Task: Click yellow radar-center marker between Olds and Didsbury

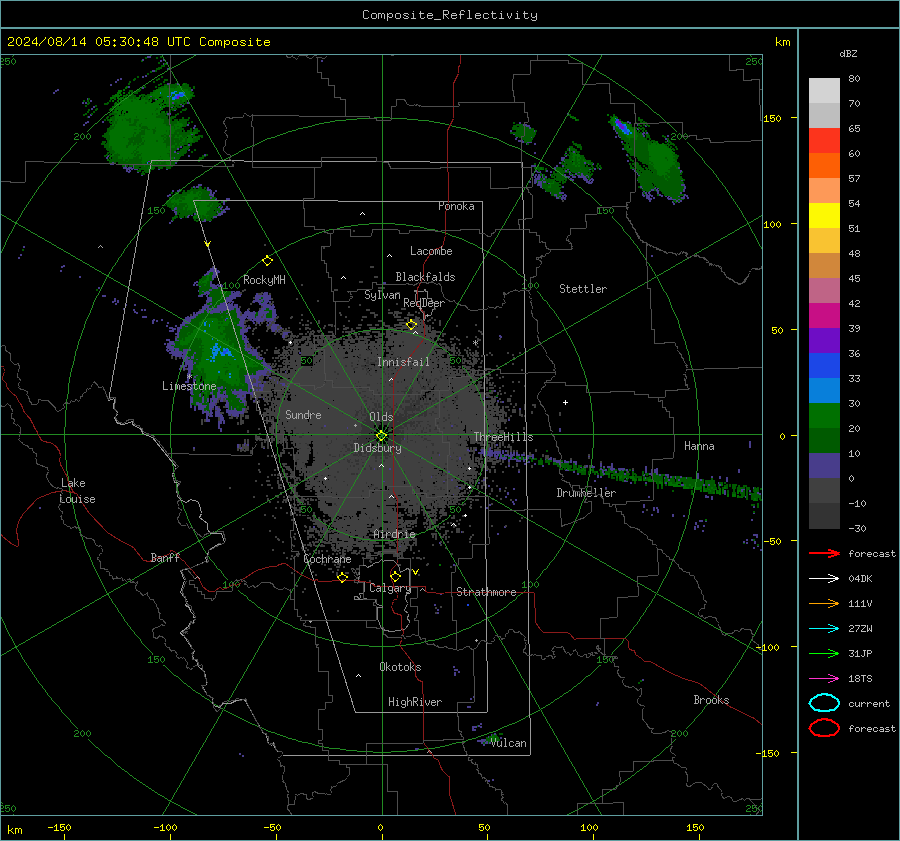Action: (381, 435)
